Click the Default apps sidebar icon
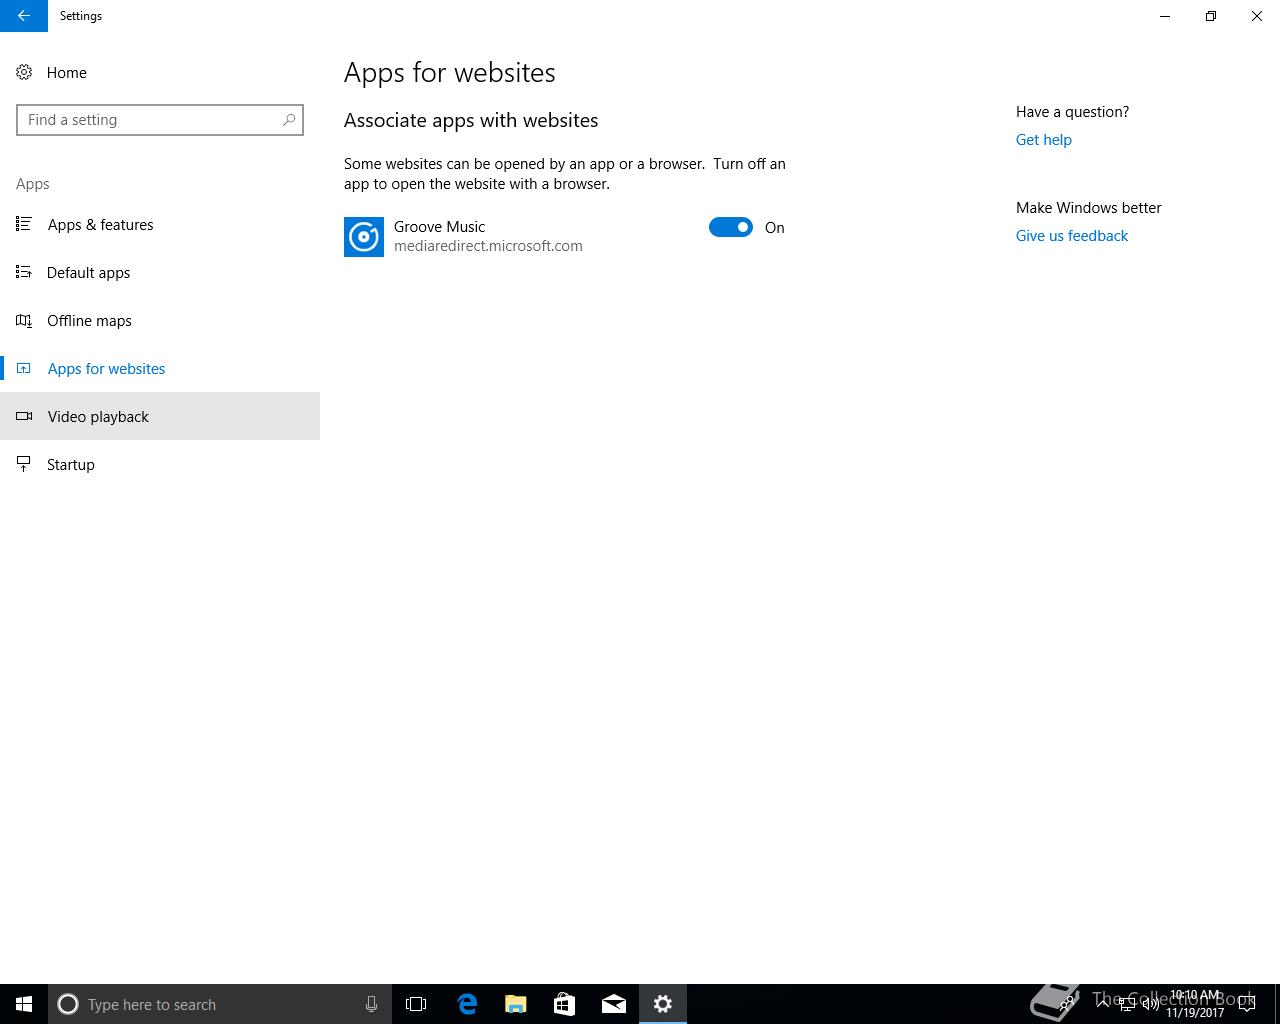 click(x=24, y=272)
